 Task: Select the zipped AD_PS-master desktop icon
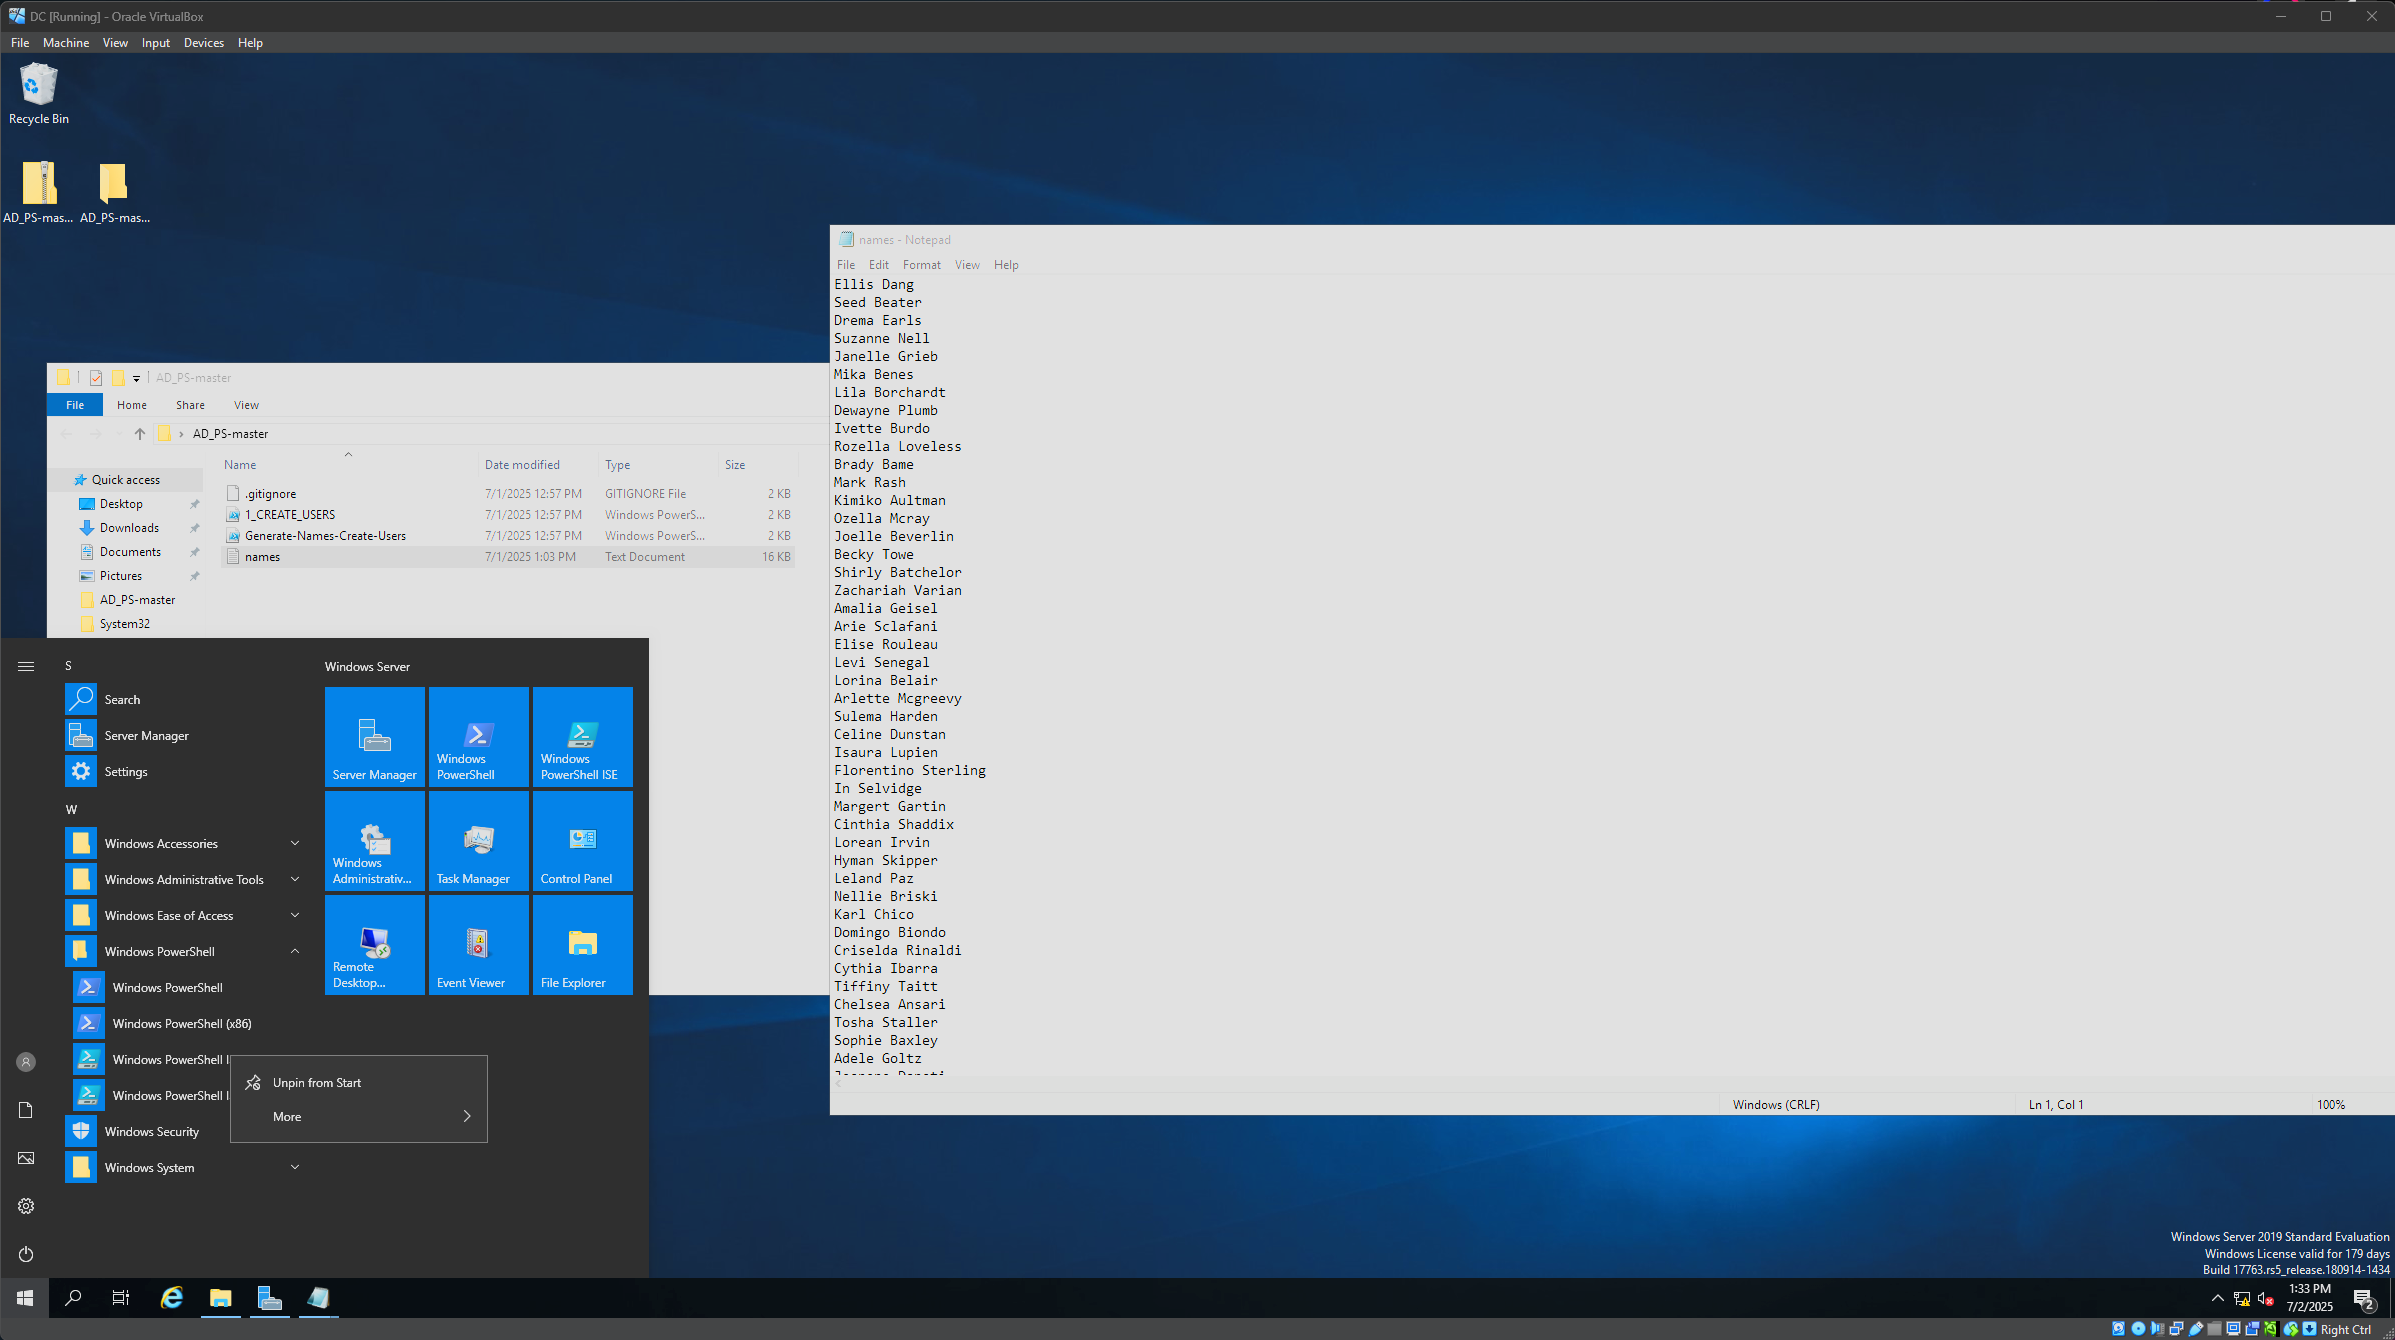[x=38, y=192]
